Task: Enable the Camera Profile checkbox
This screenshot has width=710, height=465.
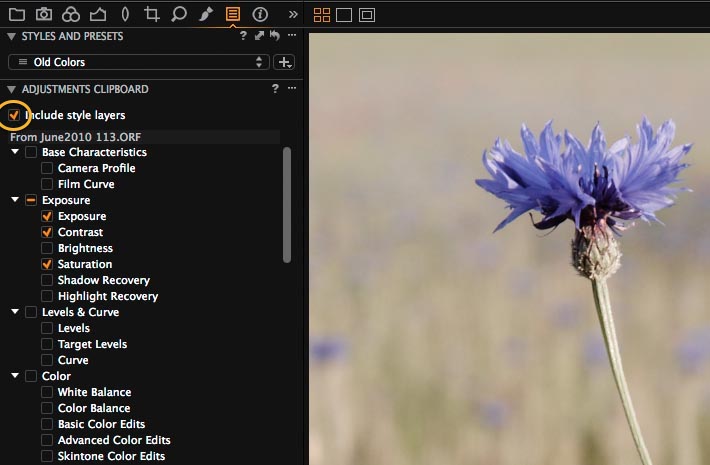Action: tap(47, 168)
